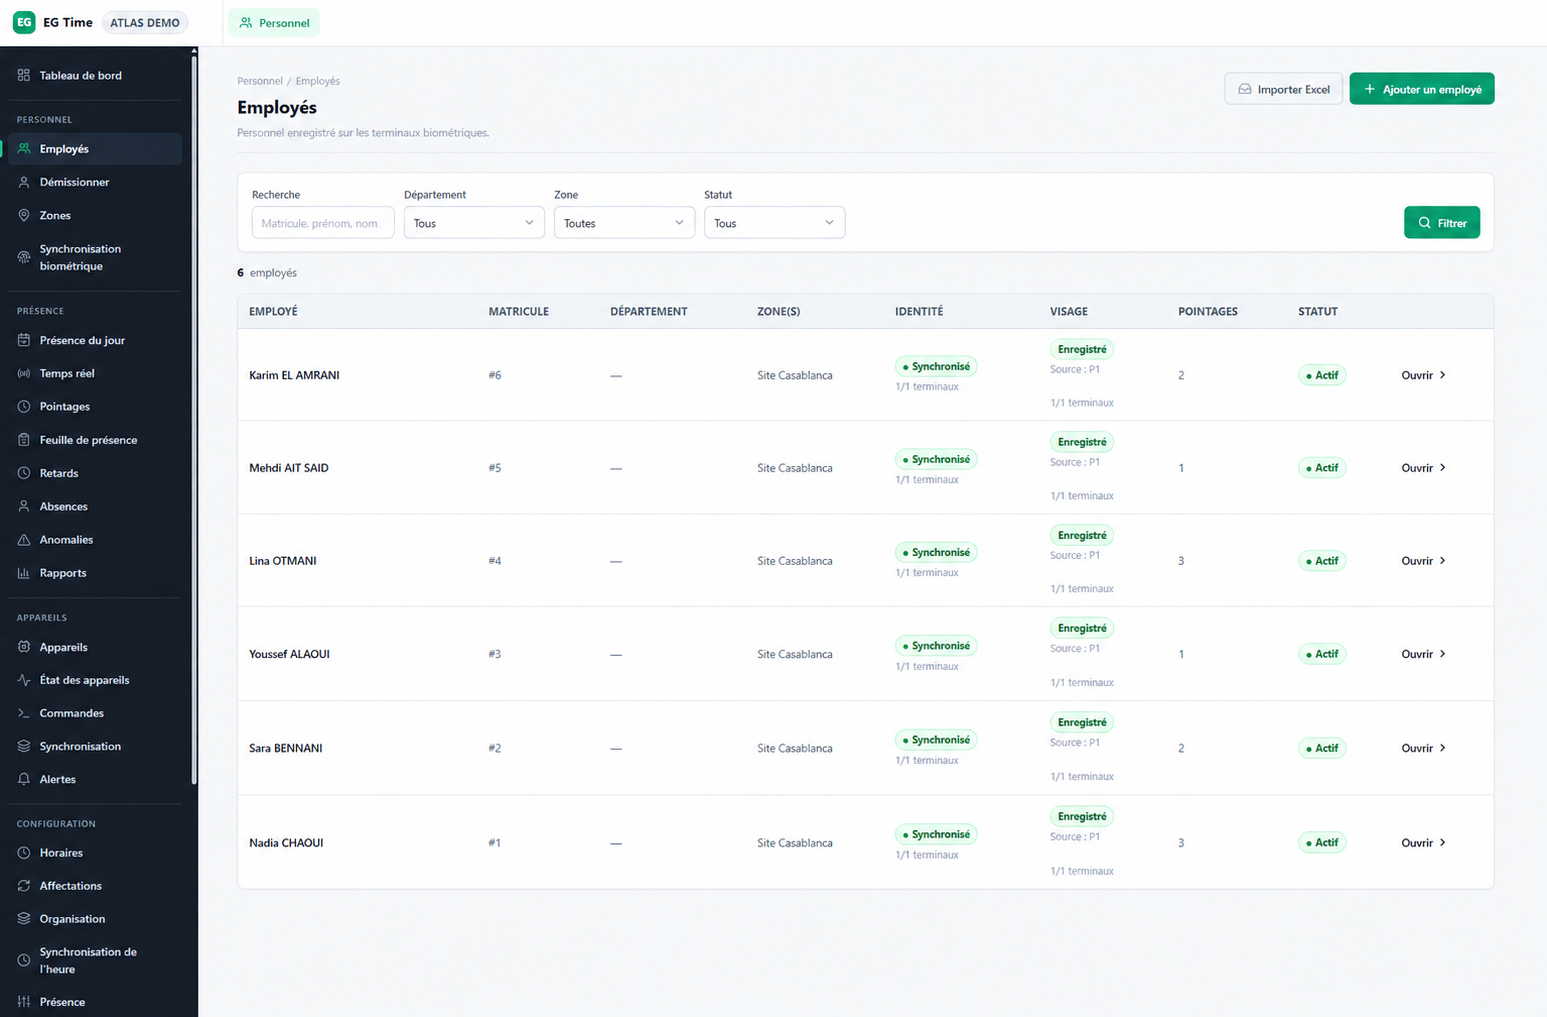Click the Pointages clock icon

click(24, 406)
